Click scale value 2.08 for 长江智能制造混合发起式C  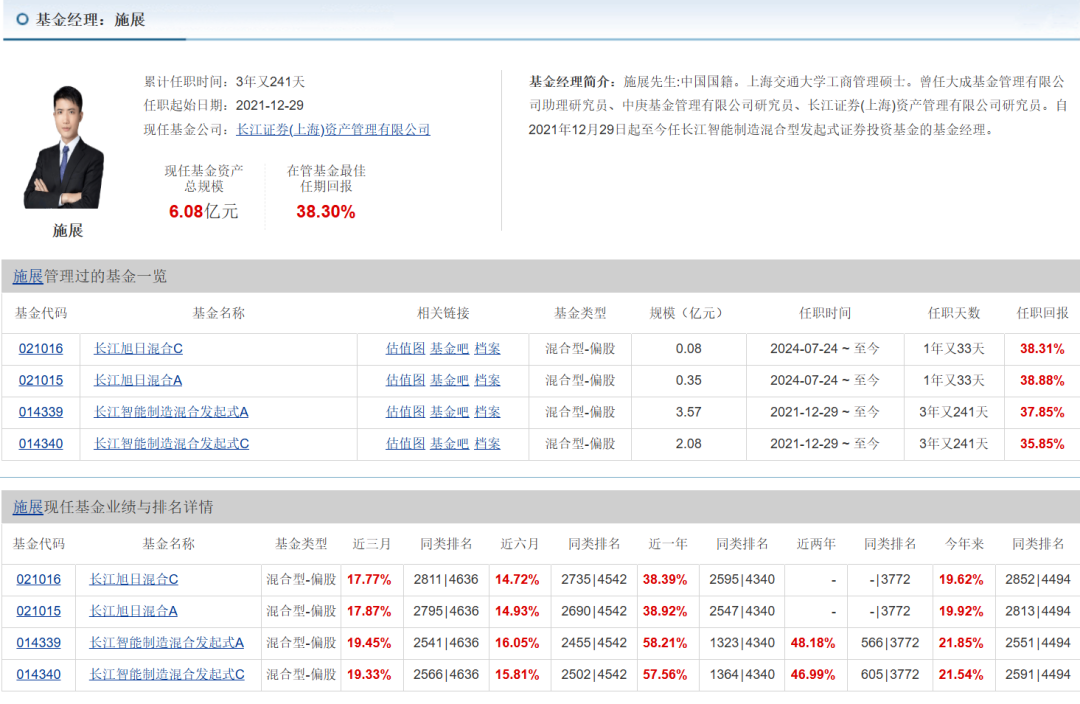point(688,444)
